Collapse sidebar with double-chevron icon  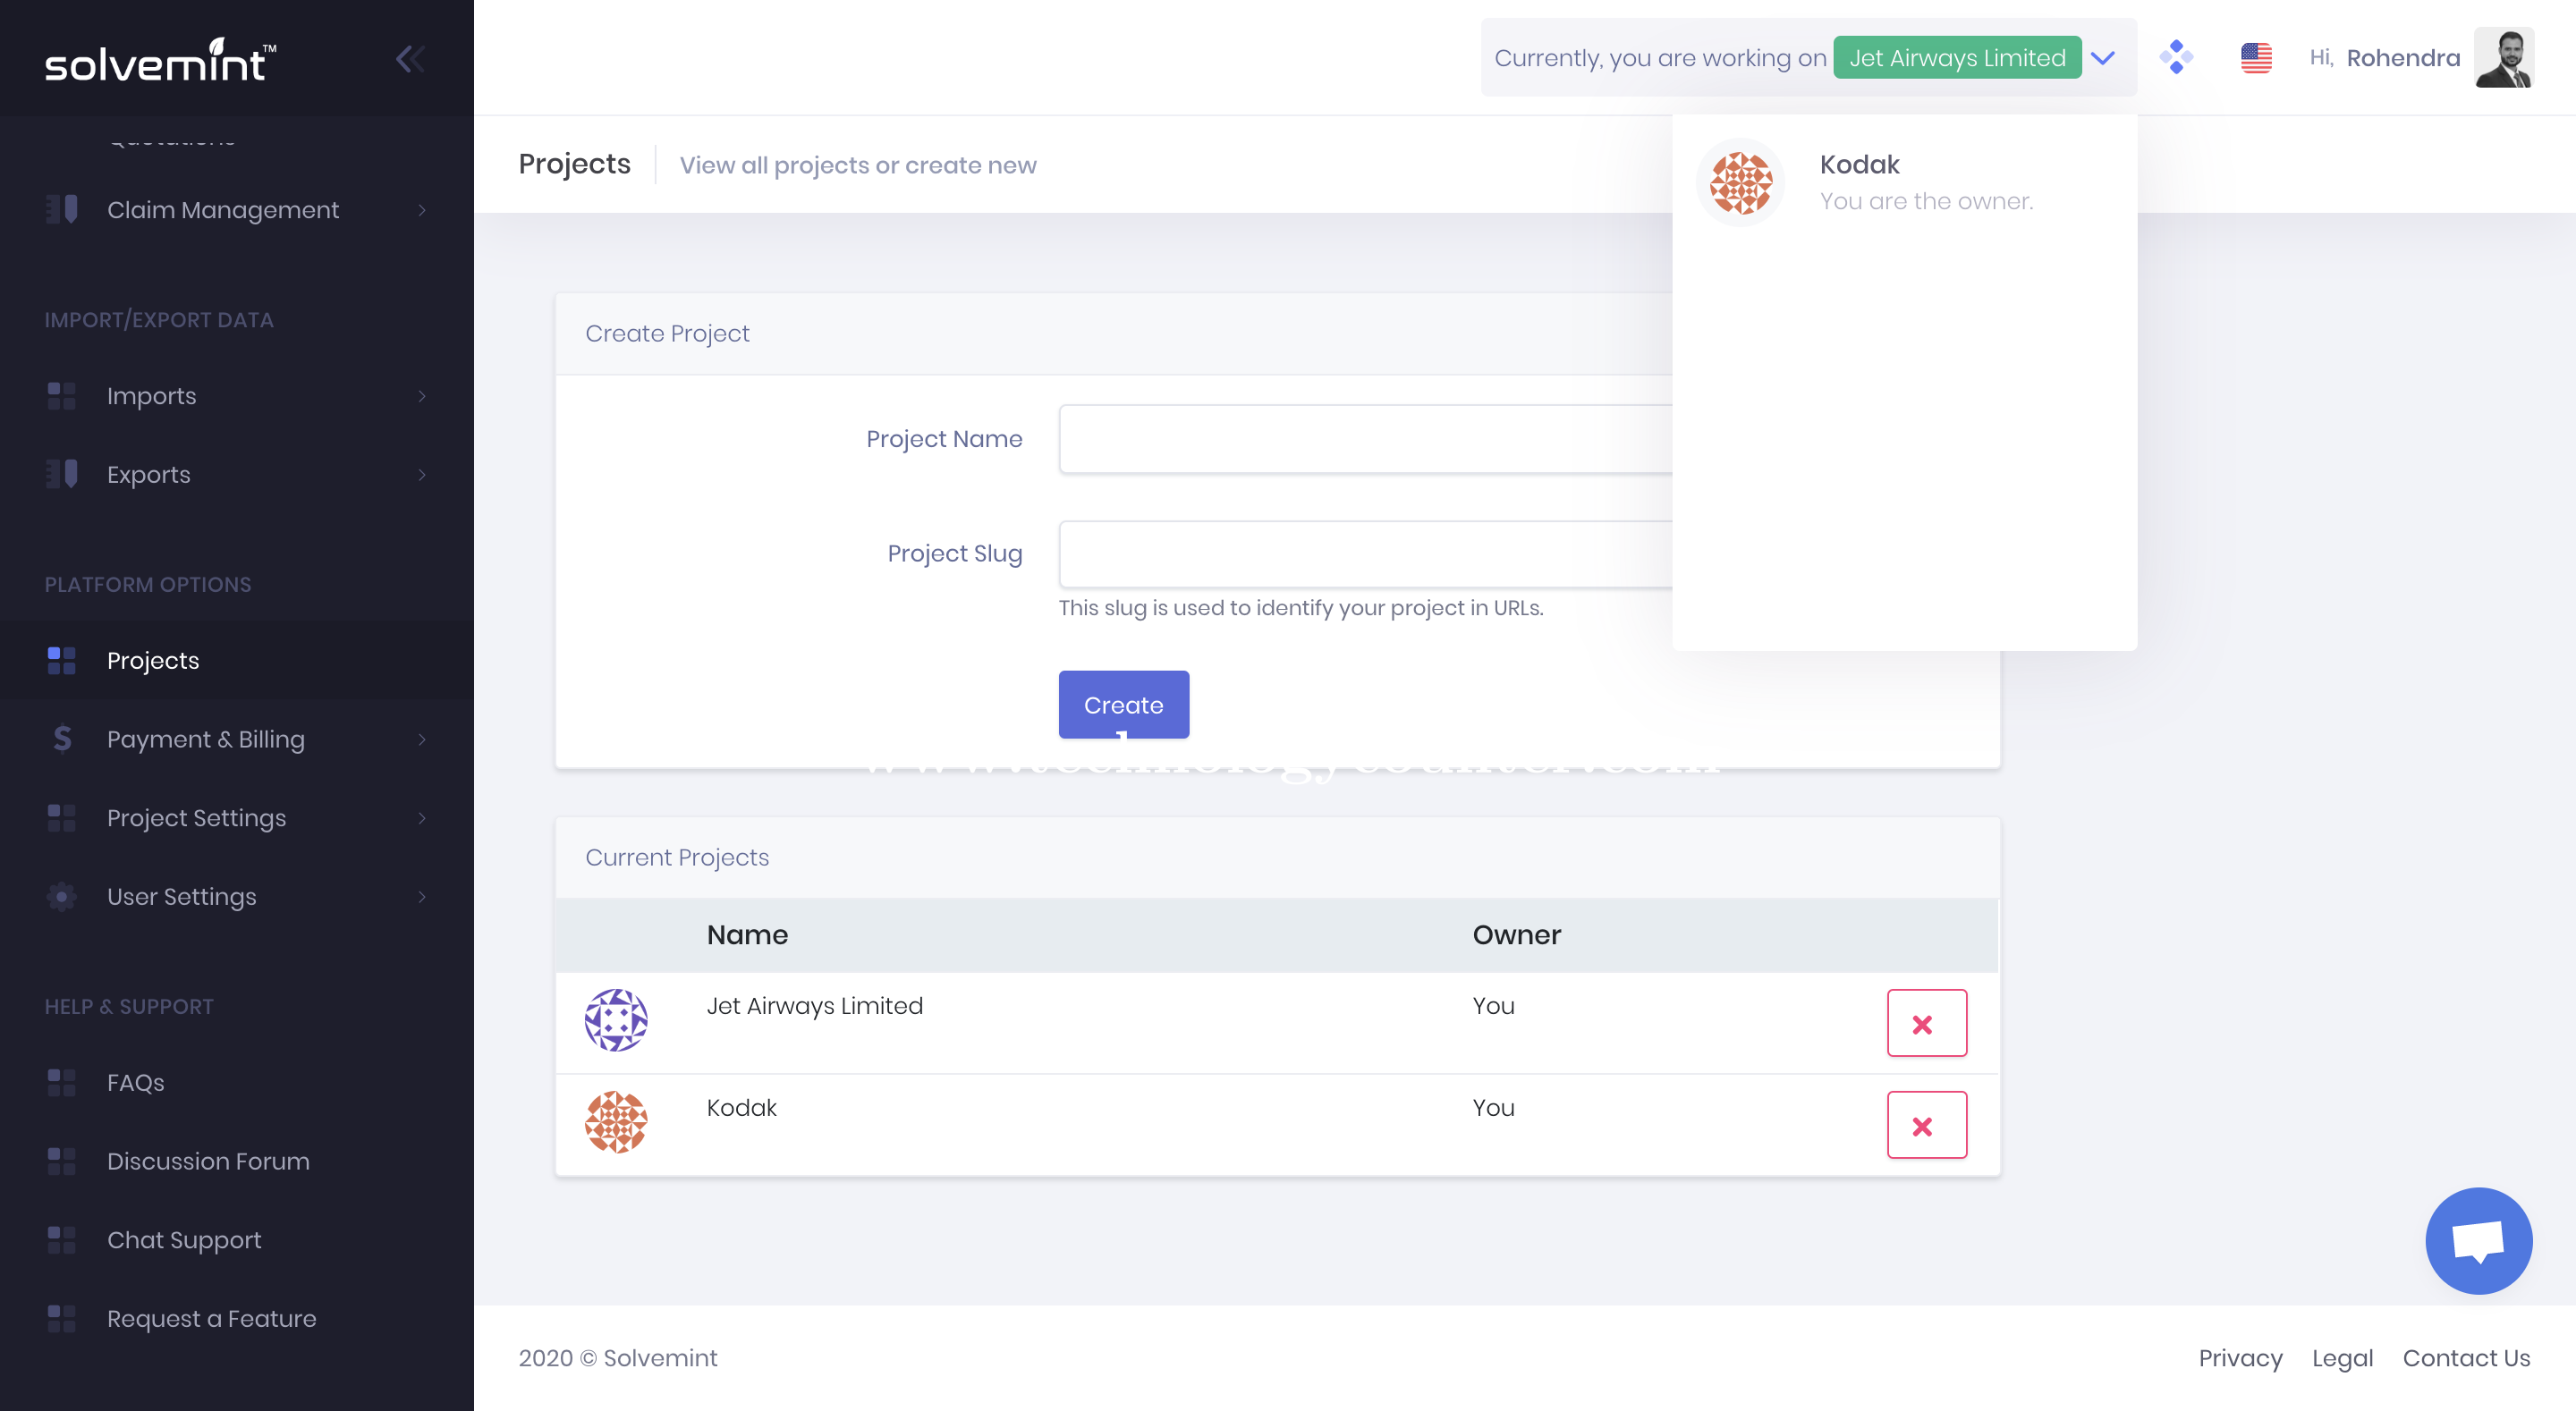point(410,59)
